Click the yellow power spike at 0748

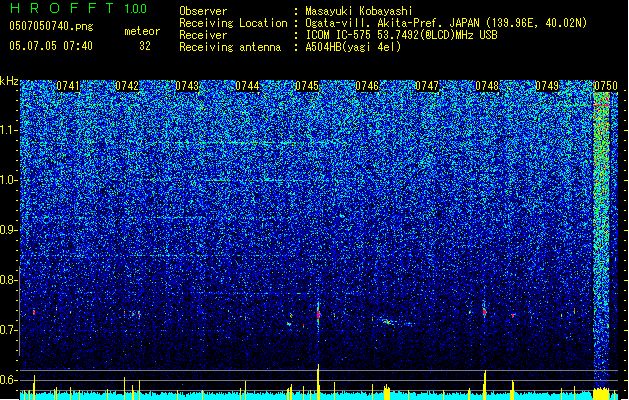[485, 385]
